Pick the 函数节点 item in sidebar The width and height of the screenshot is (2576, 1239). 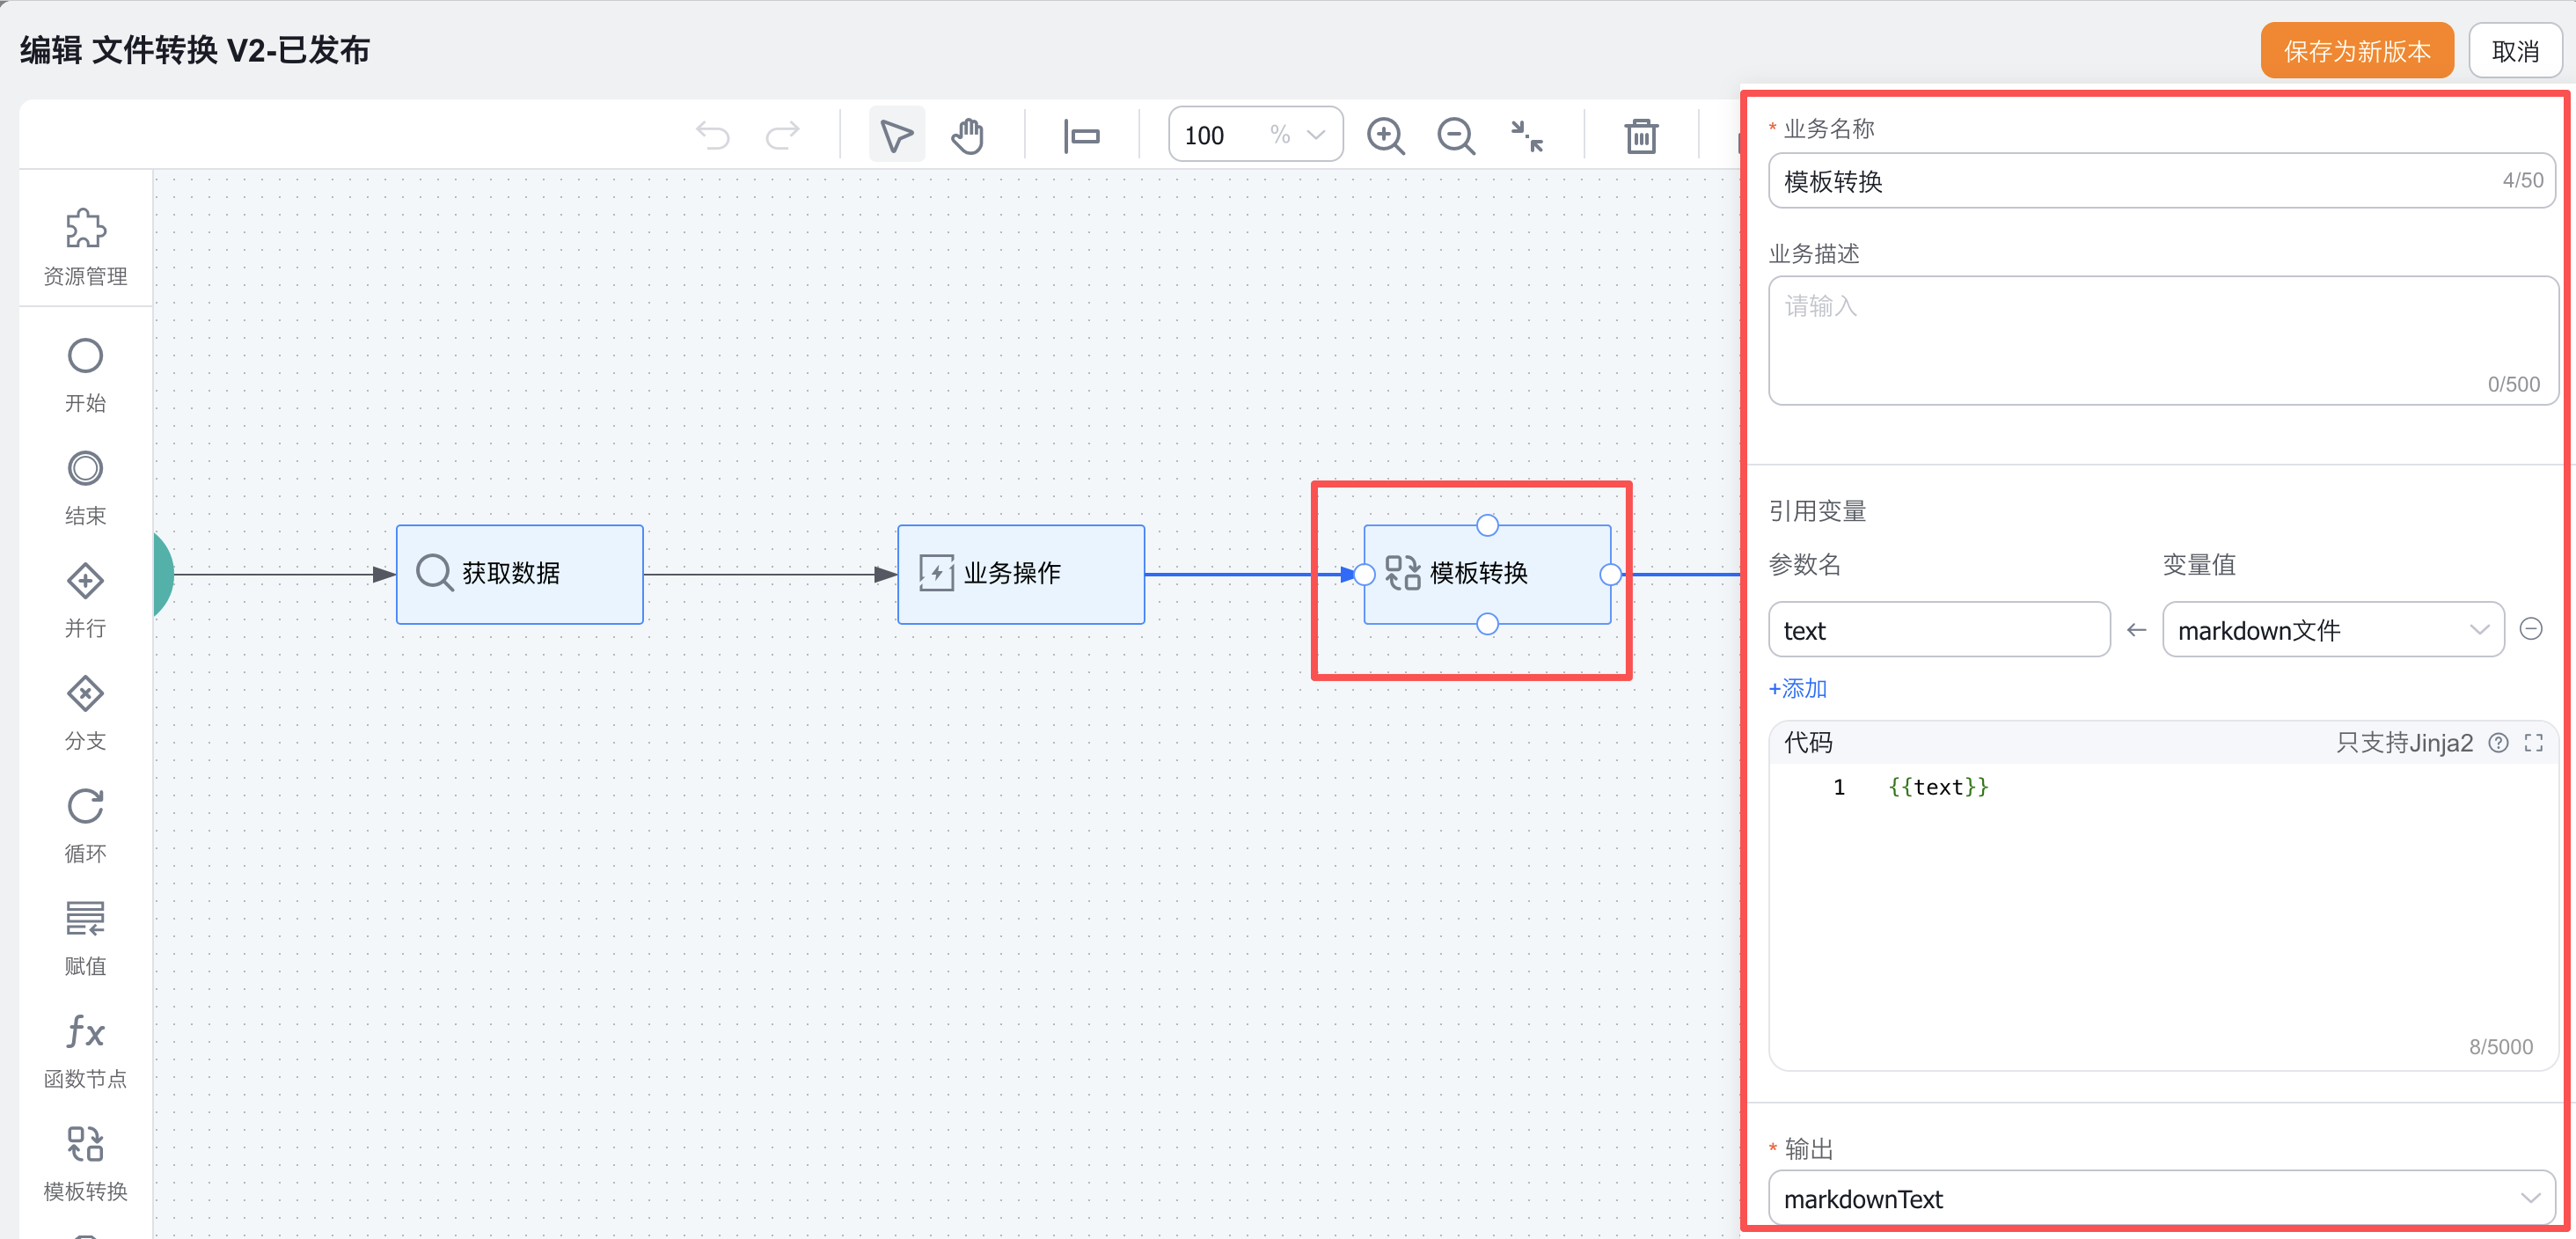[x=85, y=1050]
